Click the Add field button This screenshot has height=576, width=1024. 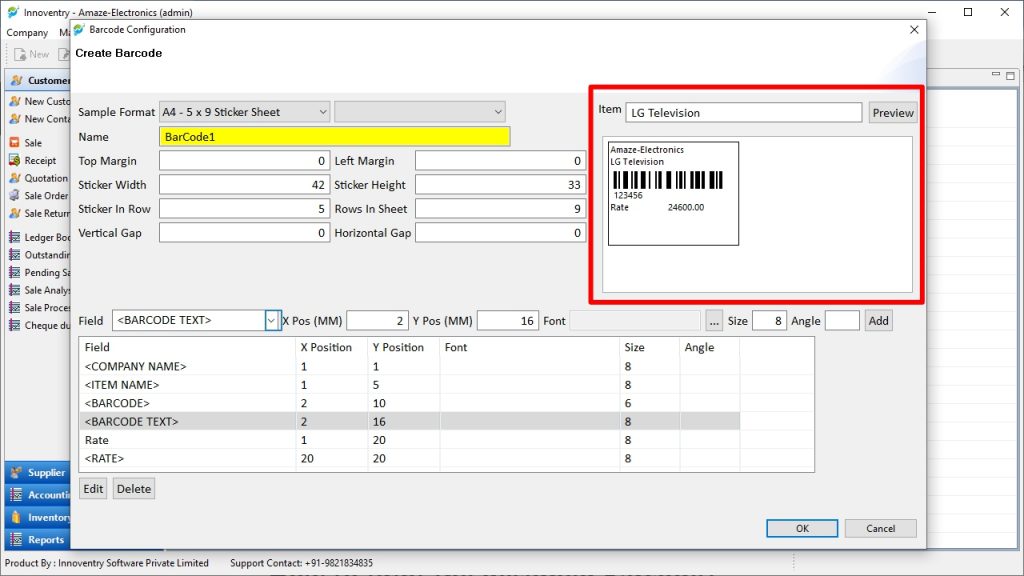(878, 321)
